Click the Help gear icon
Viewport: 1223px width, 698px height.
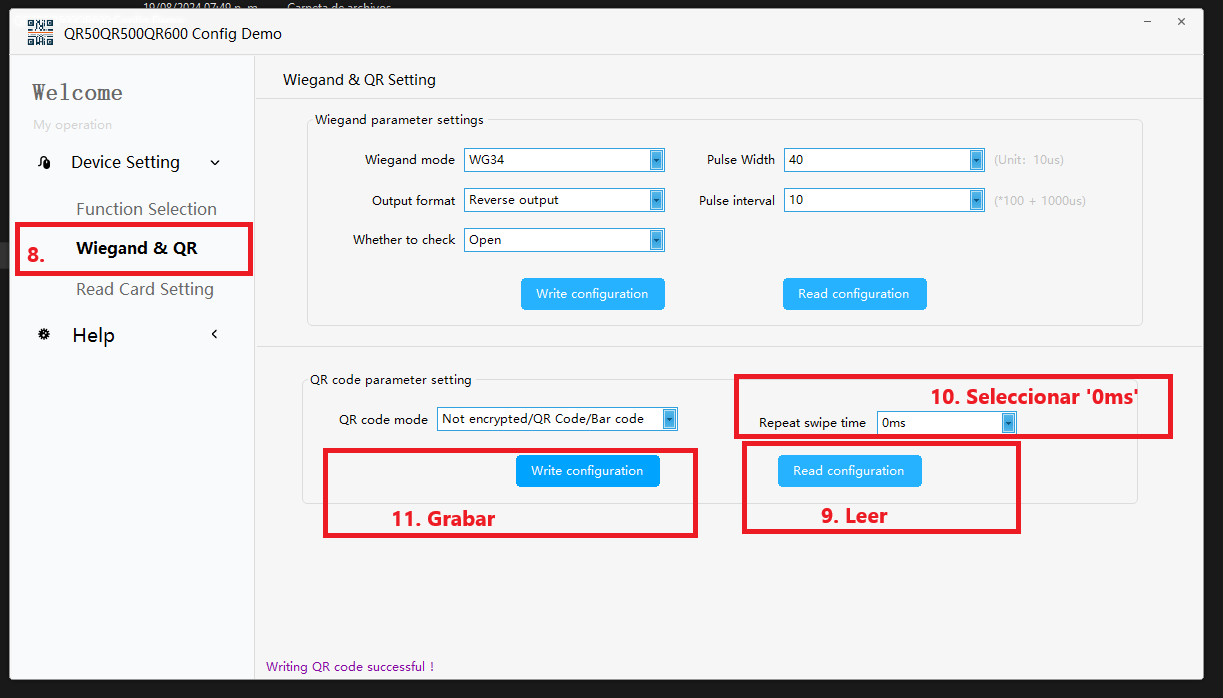(x=44, y=335)
